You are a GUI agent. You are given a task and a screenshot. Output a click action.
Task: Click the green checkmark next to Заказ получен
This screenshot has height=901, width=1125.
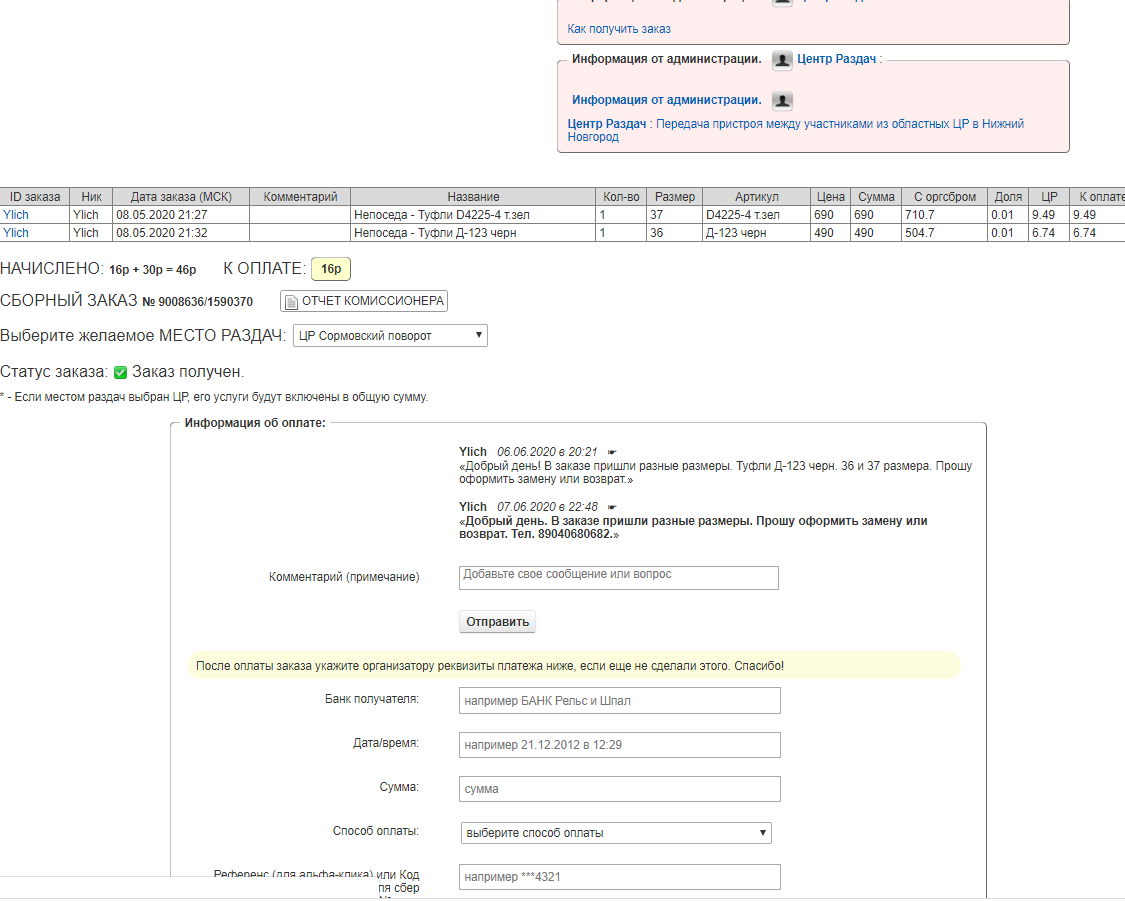click(x=120, y=373)
